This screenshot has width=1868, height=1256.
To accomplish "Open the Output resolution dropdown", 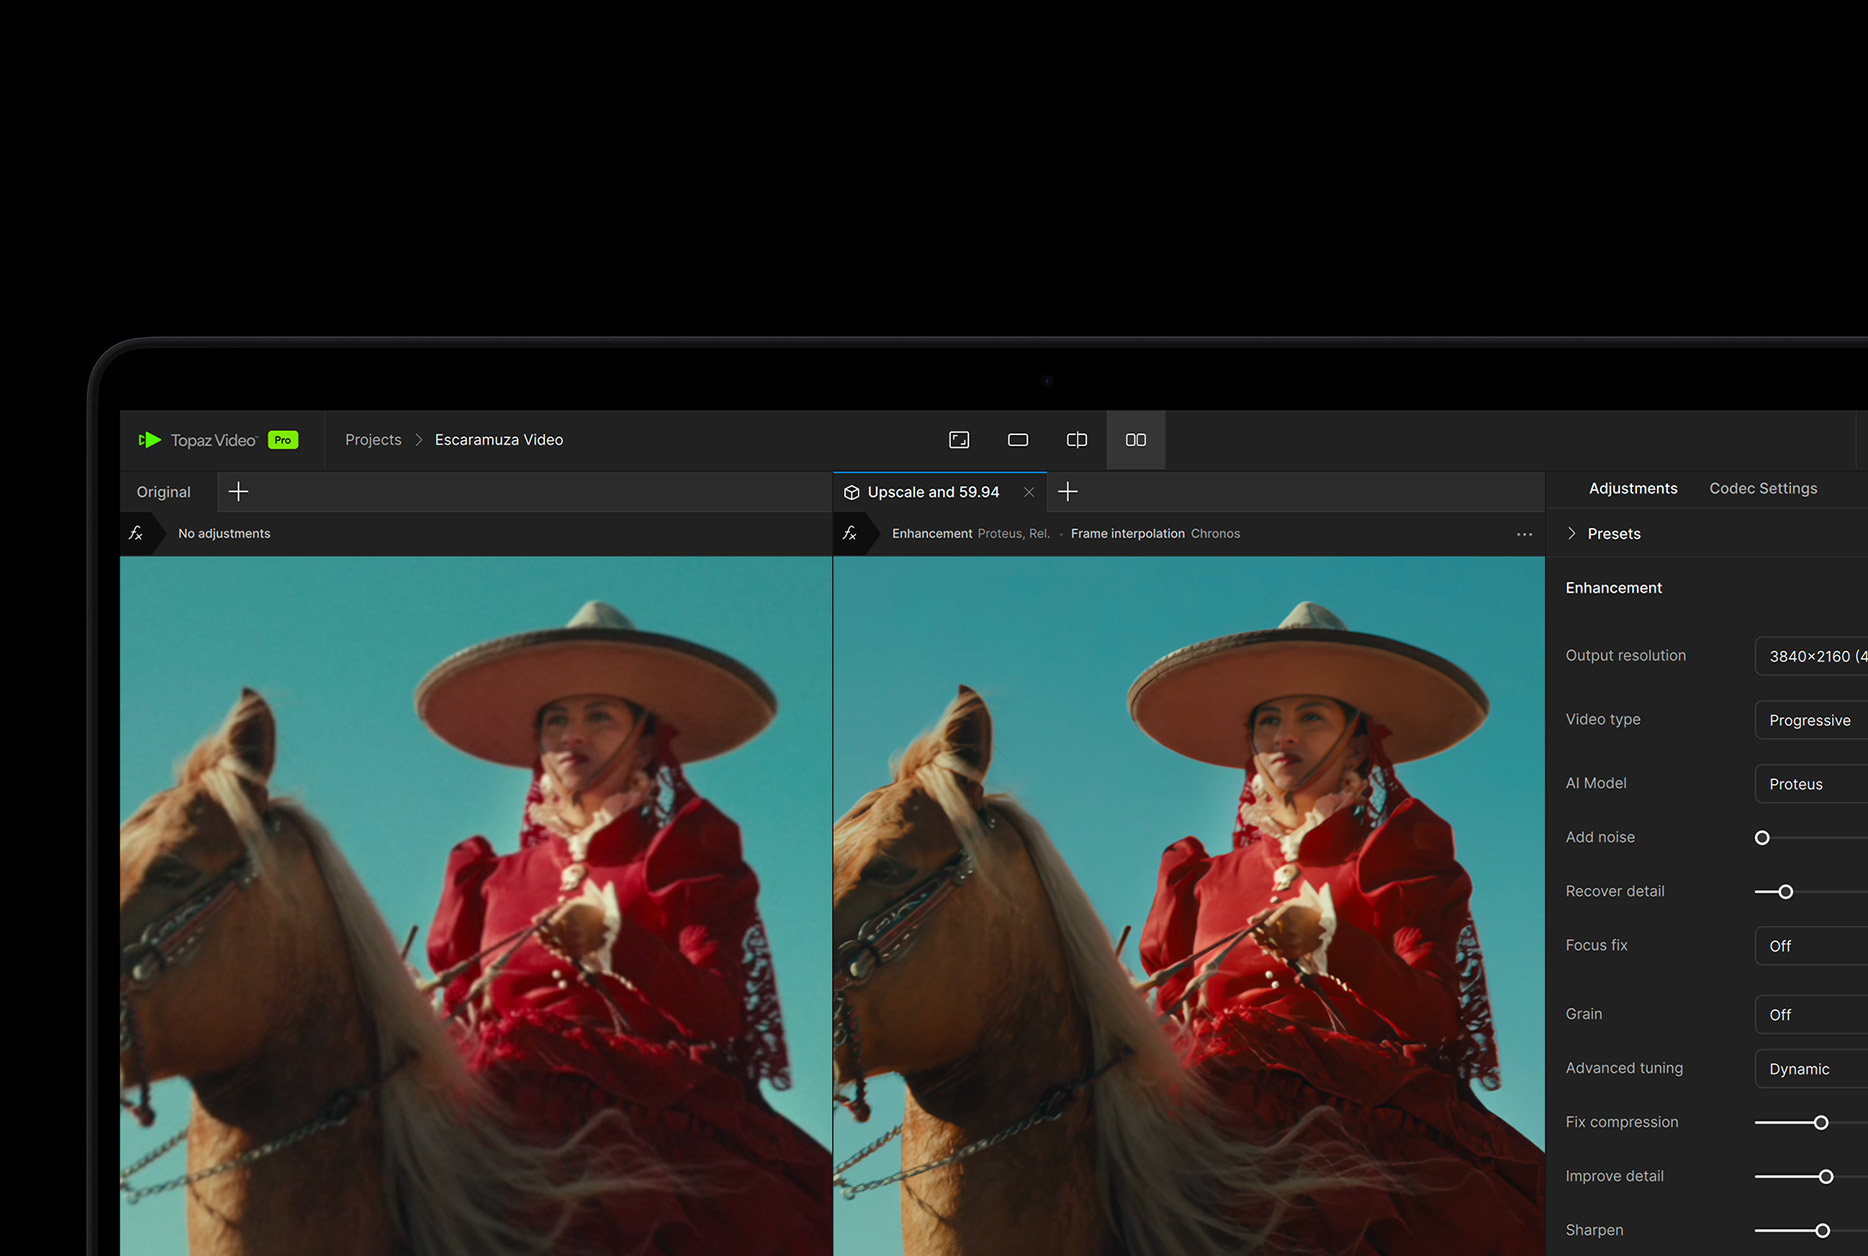I will [x=1811, y=656].
